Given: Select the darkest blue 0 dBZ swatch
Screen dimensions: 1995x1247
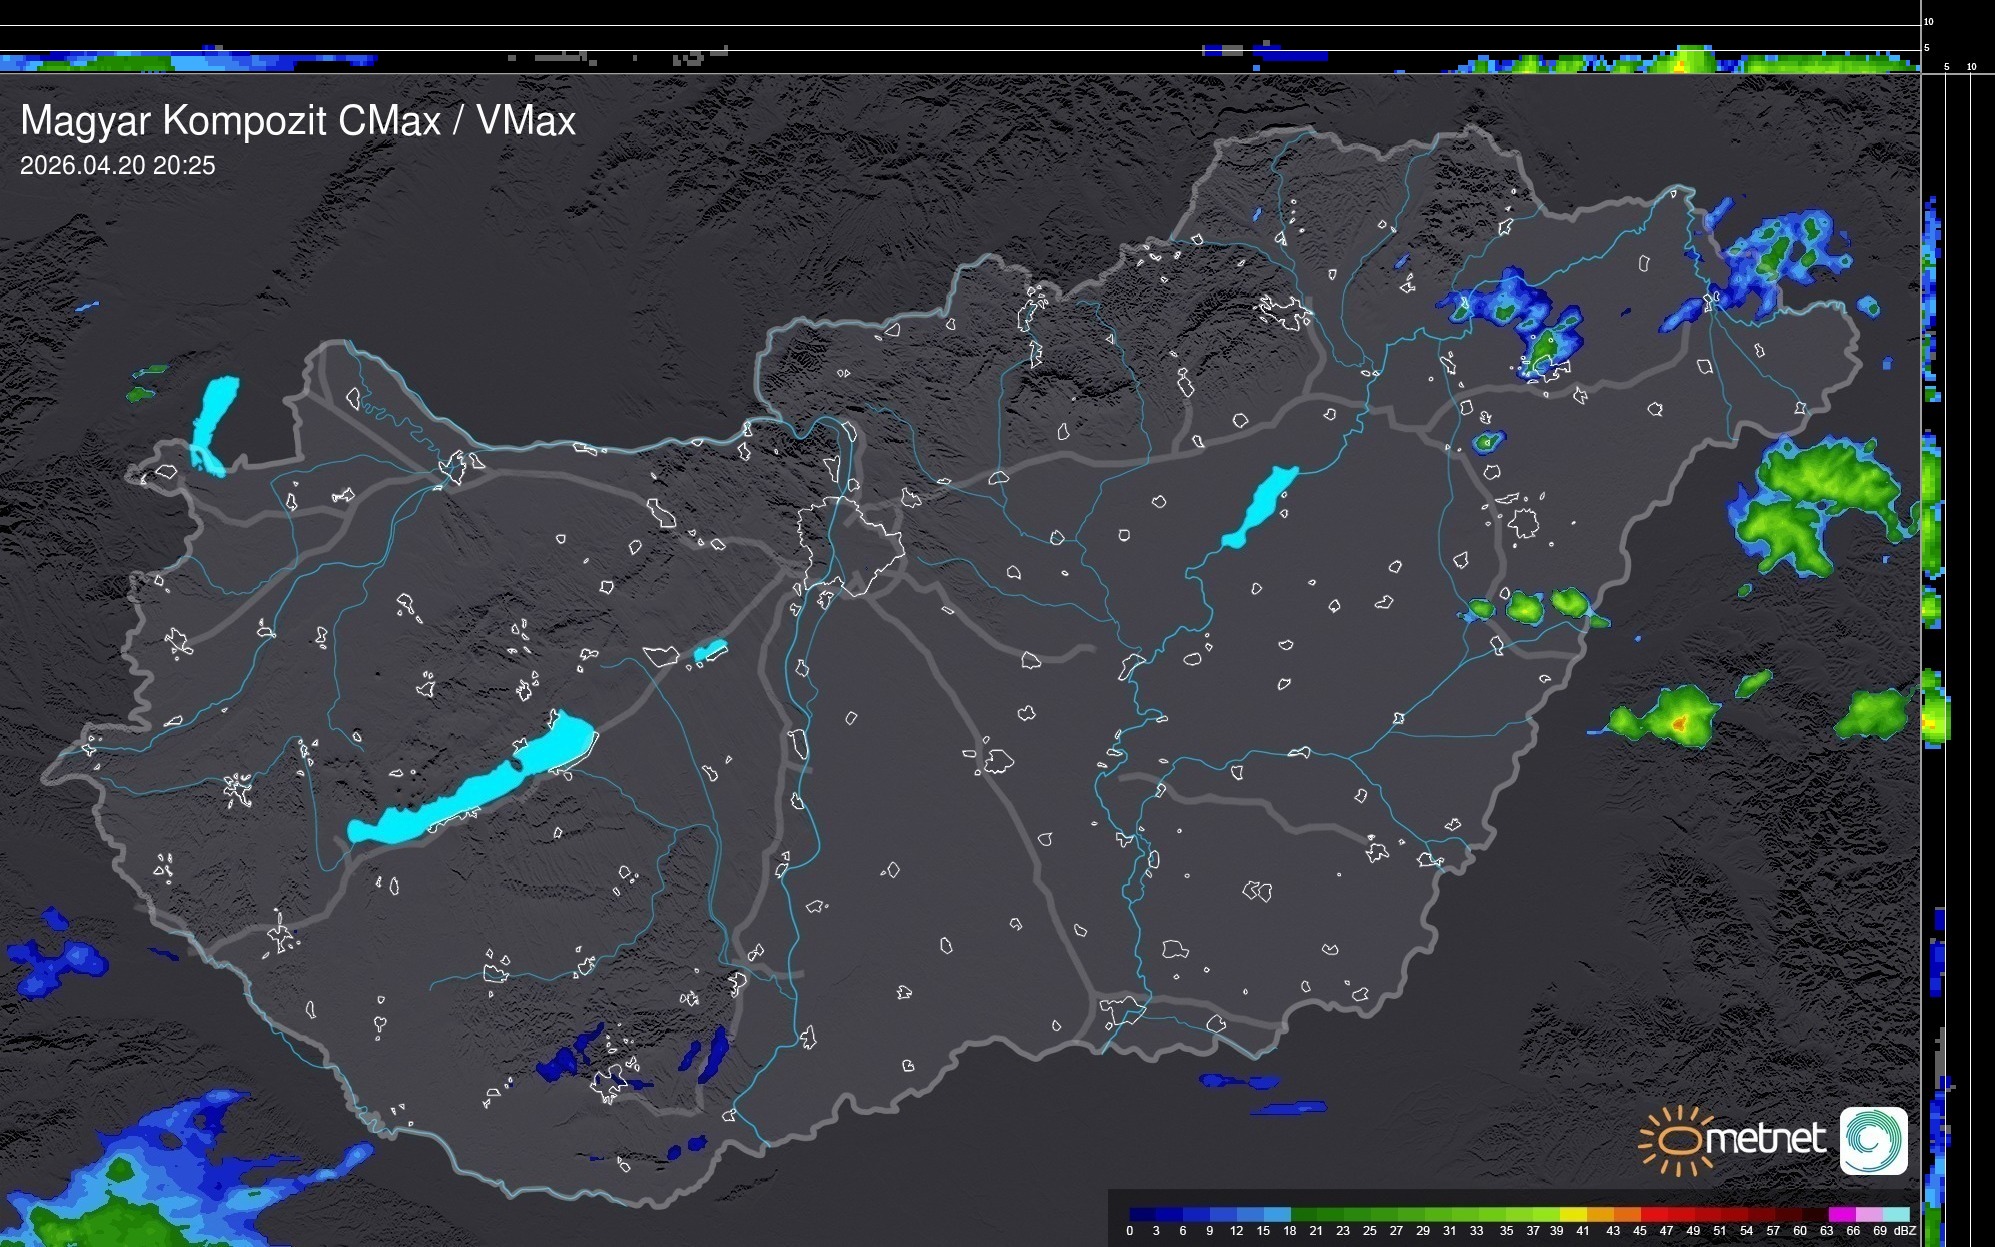Looking at the screenshot, I should click(x=1141, y=1214).
